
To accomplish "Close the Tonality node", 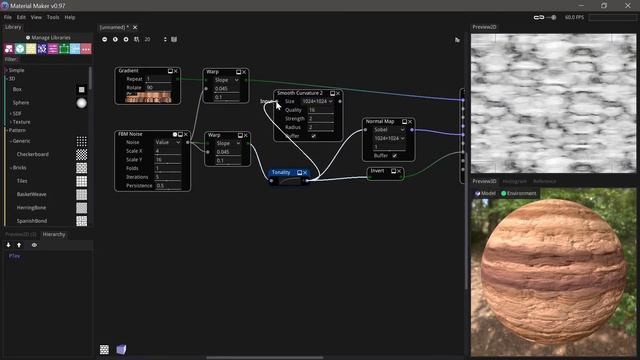I will point(305,173).
